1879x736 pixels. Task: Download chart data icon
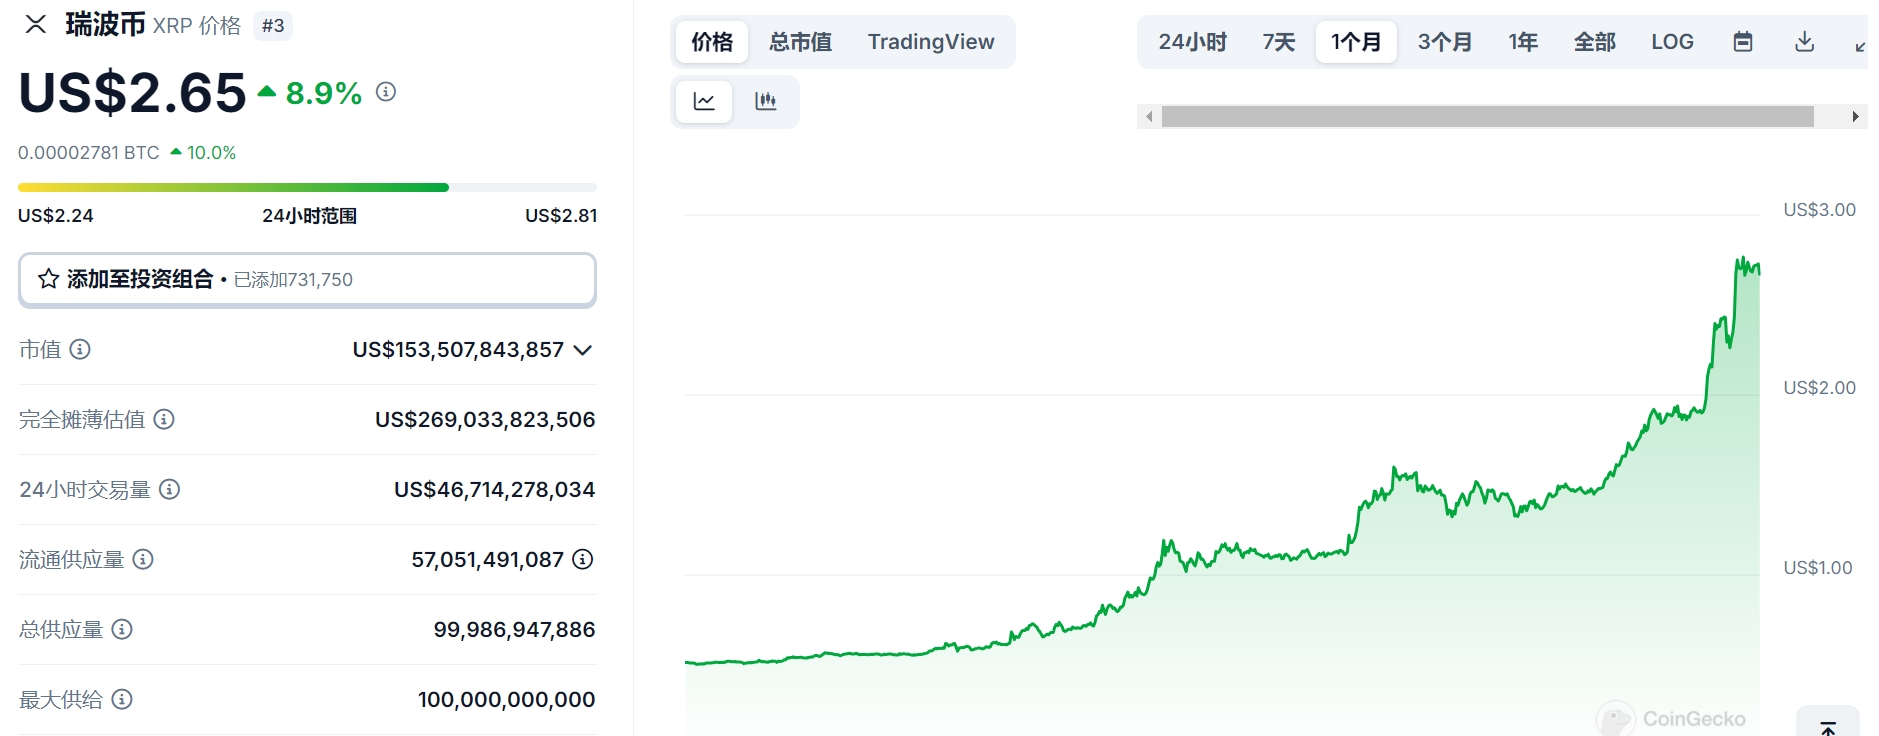1805,42
